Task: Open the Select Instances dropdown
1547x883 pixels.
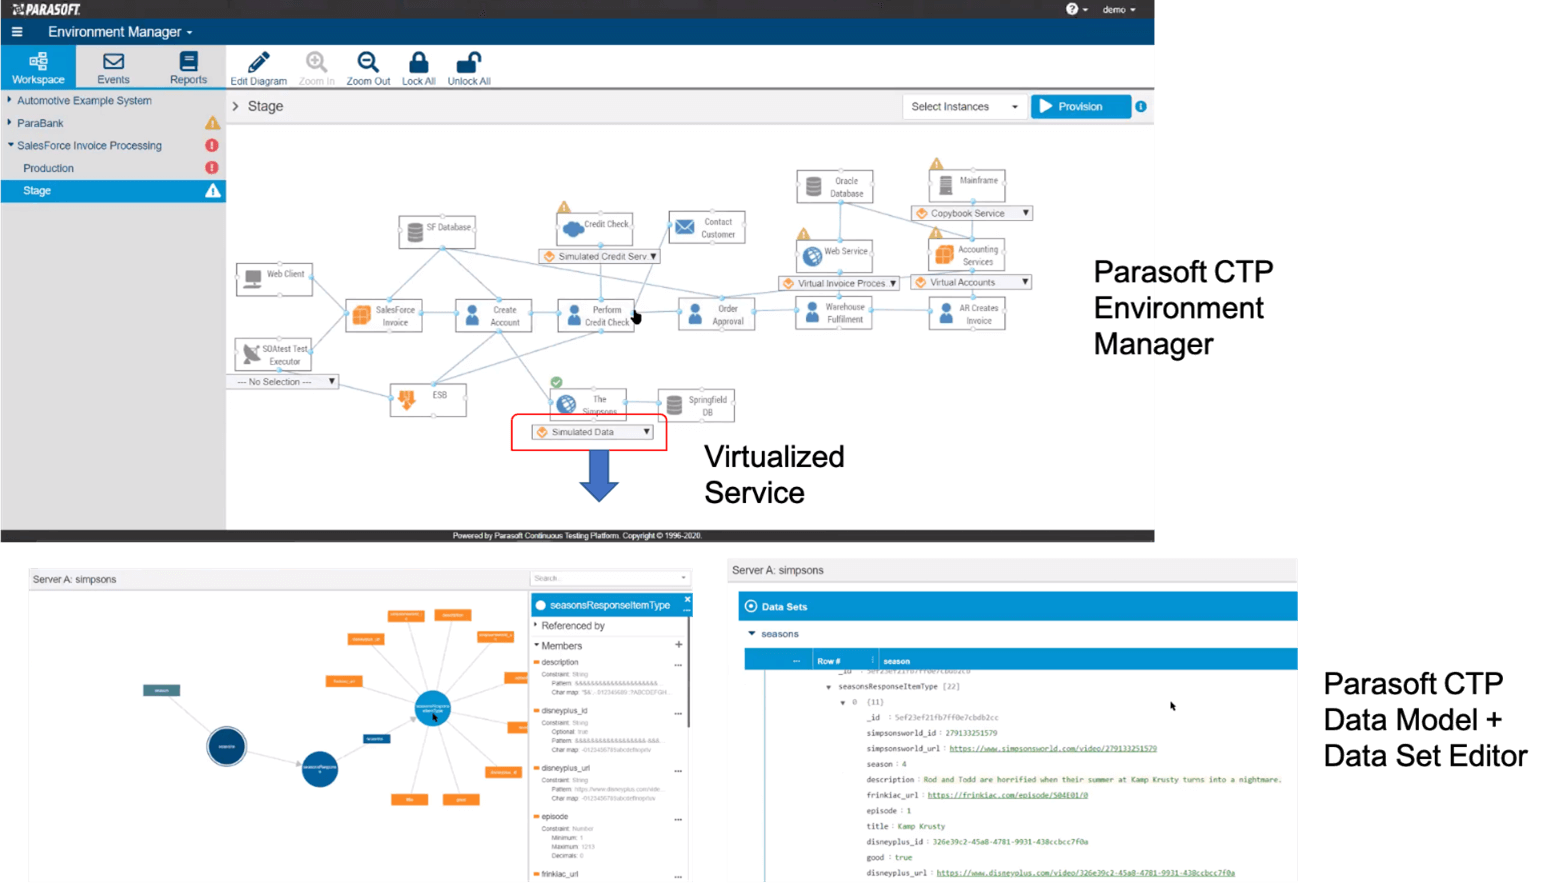Action: click(964, 106)
